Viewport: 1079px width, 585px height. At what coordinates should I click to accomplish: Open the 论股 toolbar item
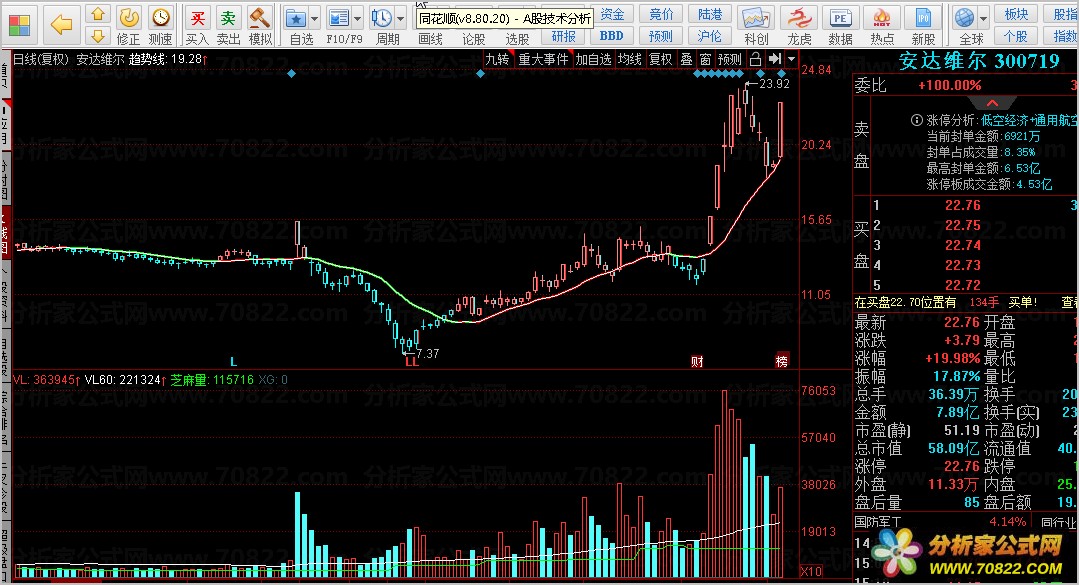pyautogui.click(x=473, y=39)
